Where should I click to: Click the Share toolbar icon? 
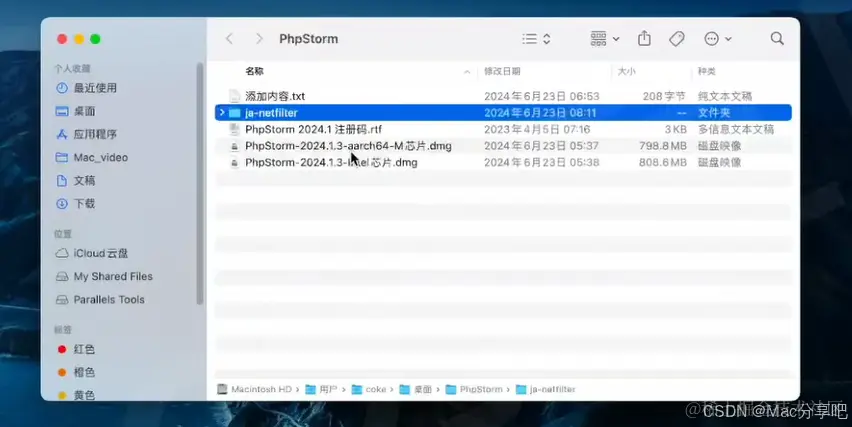pos(644,39)
